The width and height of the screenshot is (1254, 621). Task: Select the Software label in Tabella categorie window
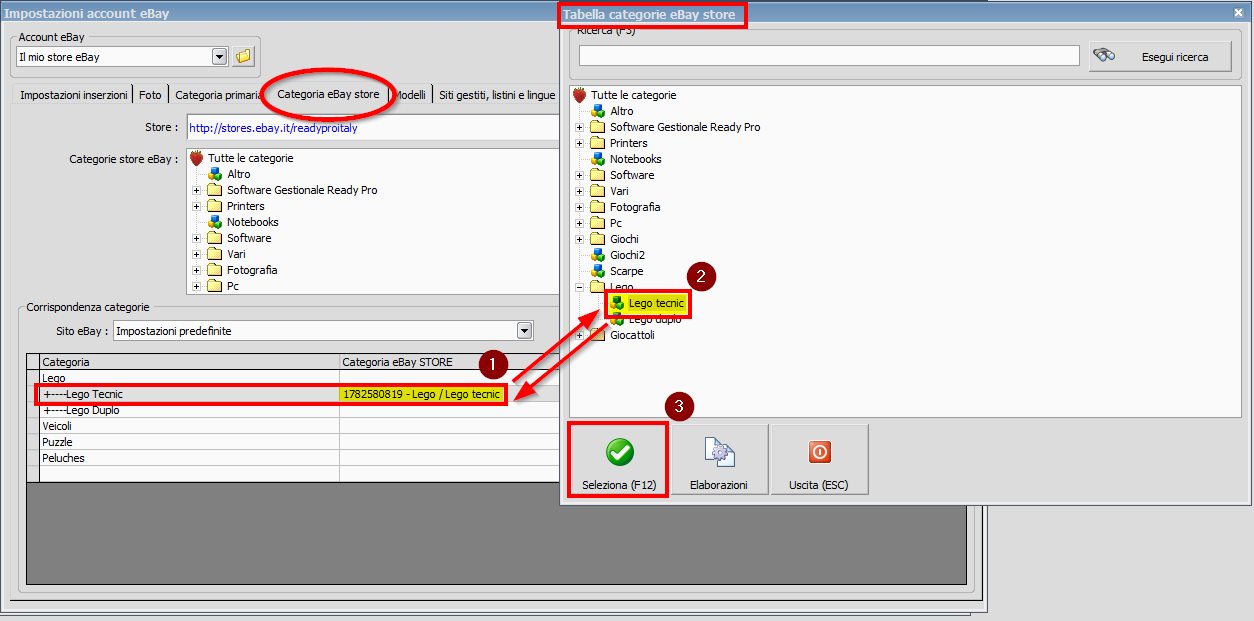click(632, 175)
